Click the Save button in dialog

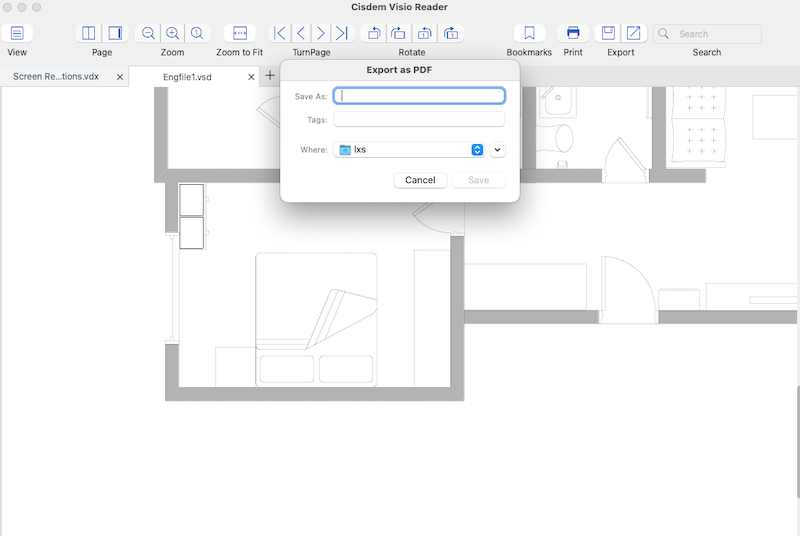pos(479,180)
